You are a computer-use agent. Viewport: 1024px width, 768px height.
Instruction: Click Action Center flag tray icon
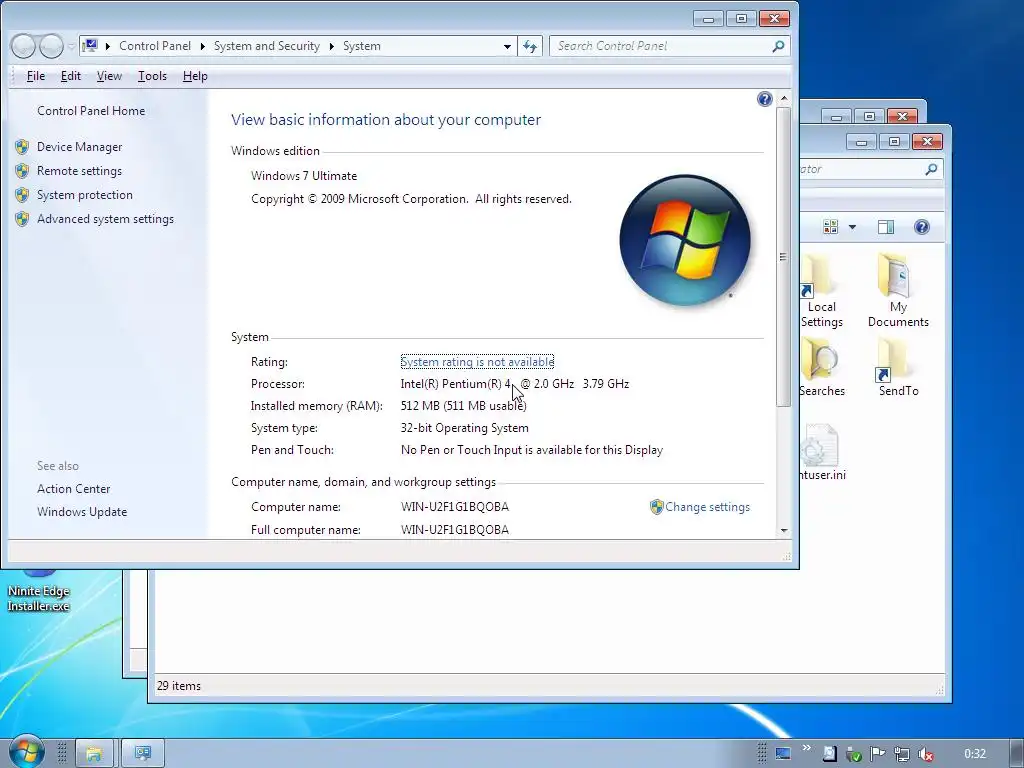(877, 754)
